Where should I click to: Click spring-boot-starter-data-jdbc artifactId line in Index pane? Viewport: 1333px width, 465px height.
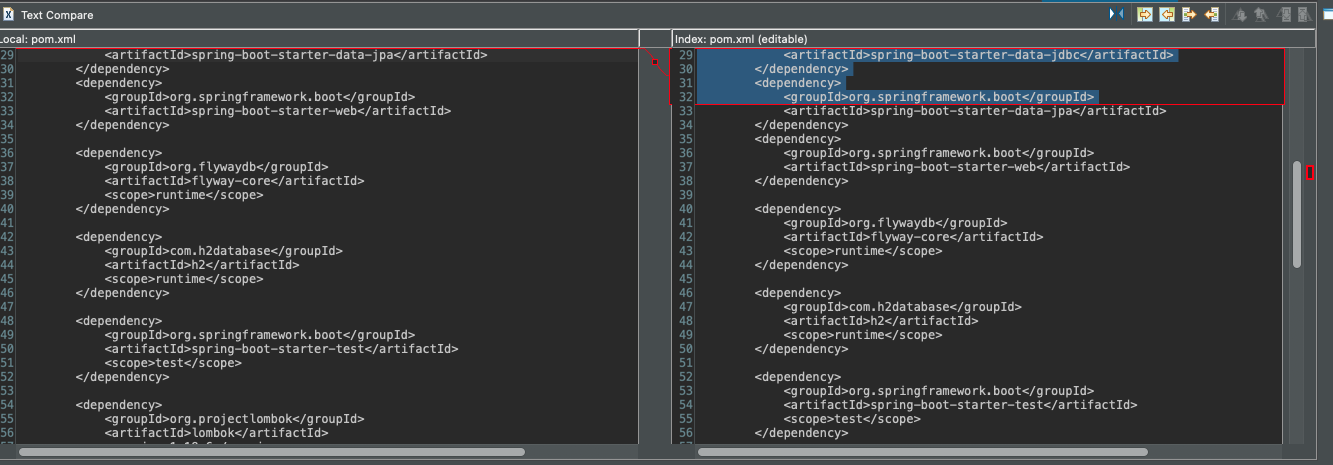tap(978, 55)
